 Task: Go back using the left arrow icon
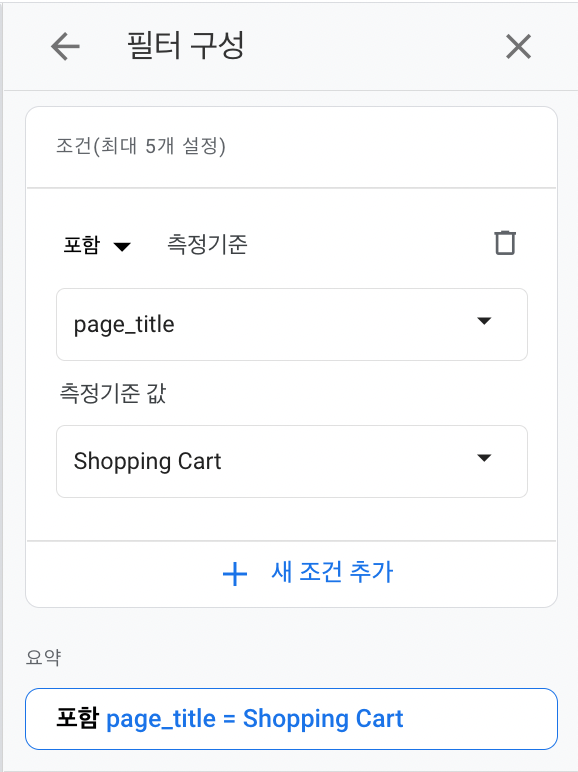(65, 47)
